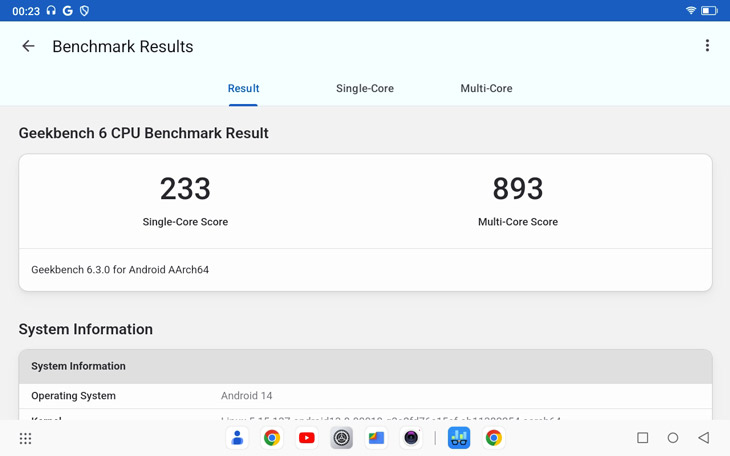The image size is (730, 456).
Task: Tap the headphones icon in status bar
Action: click(51, 10)
